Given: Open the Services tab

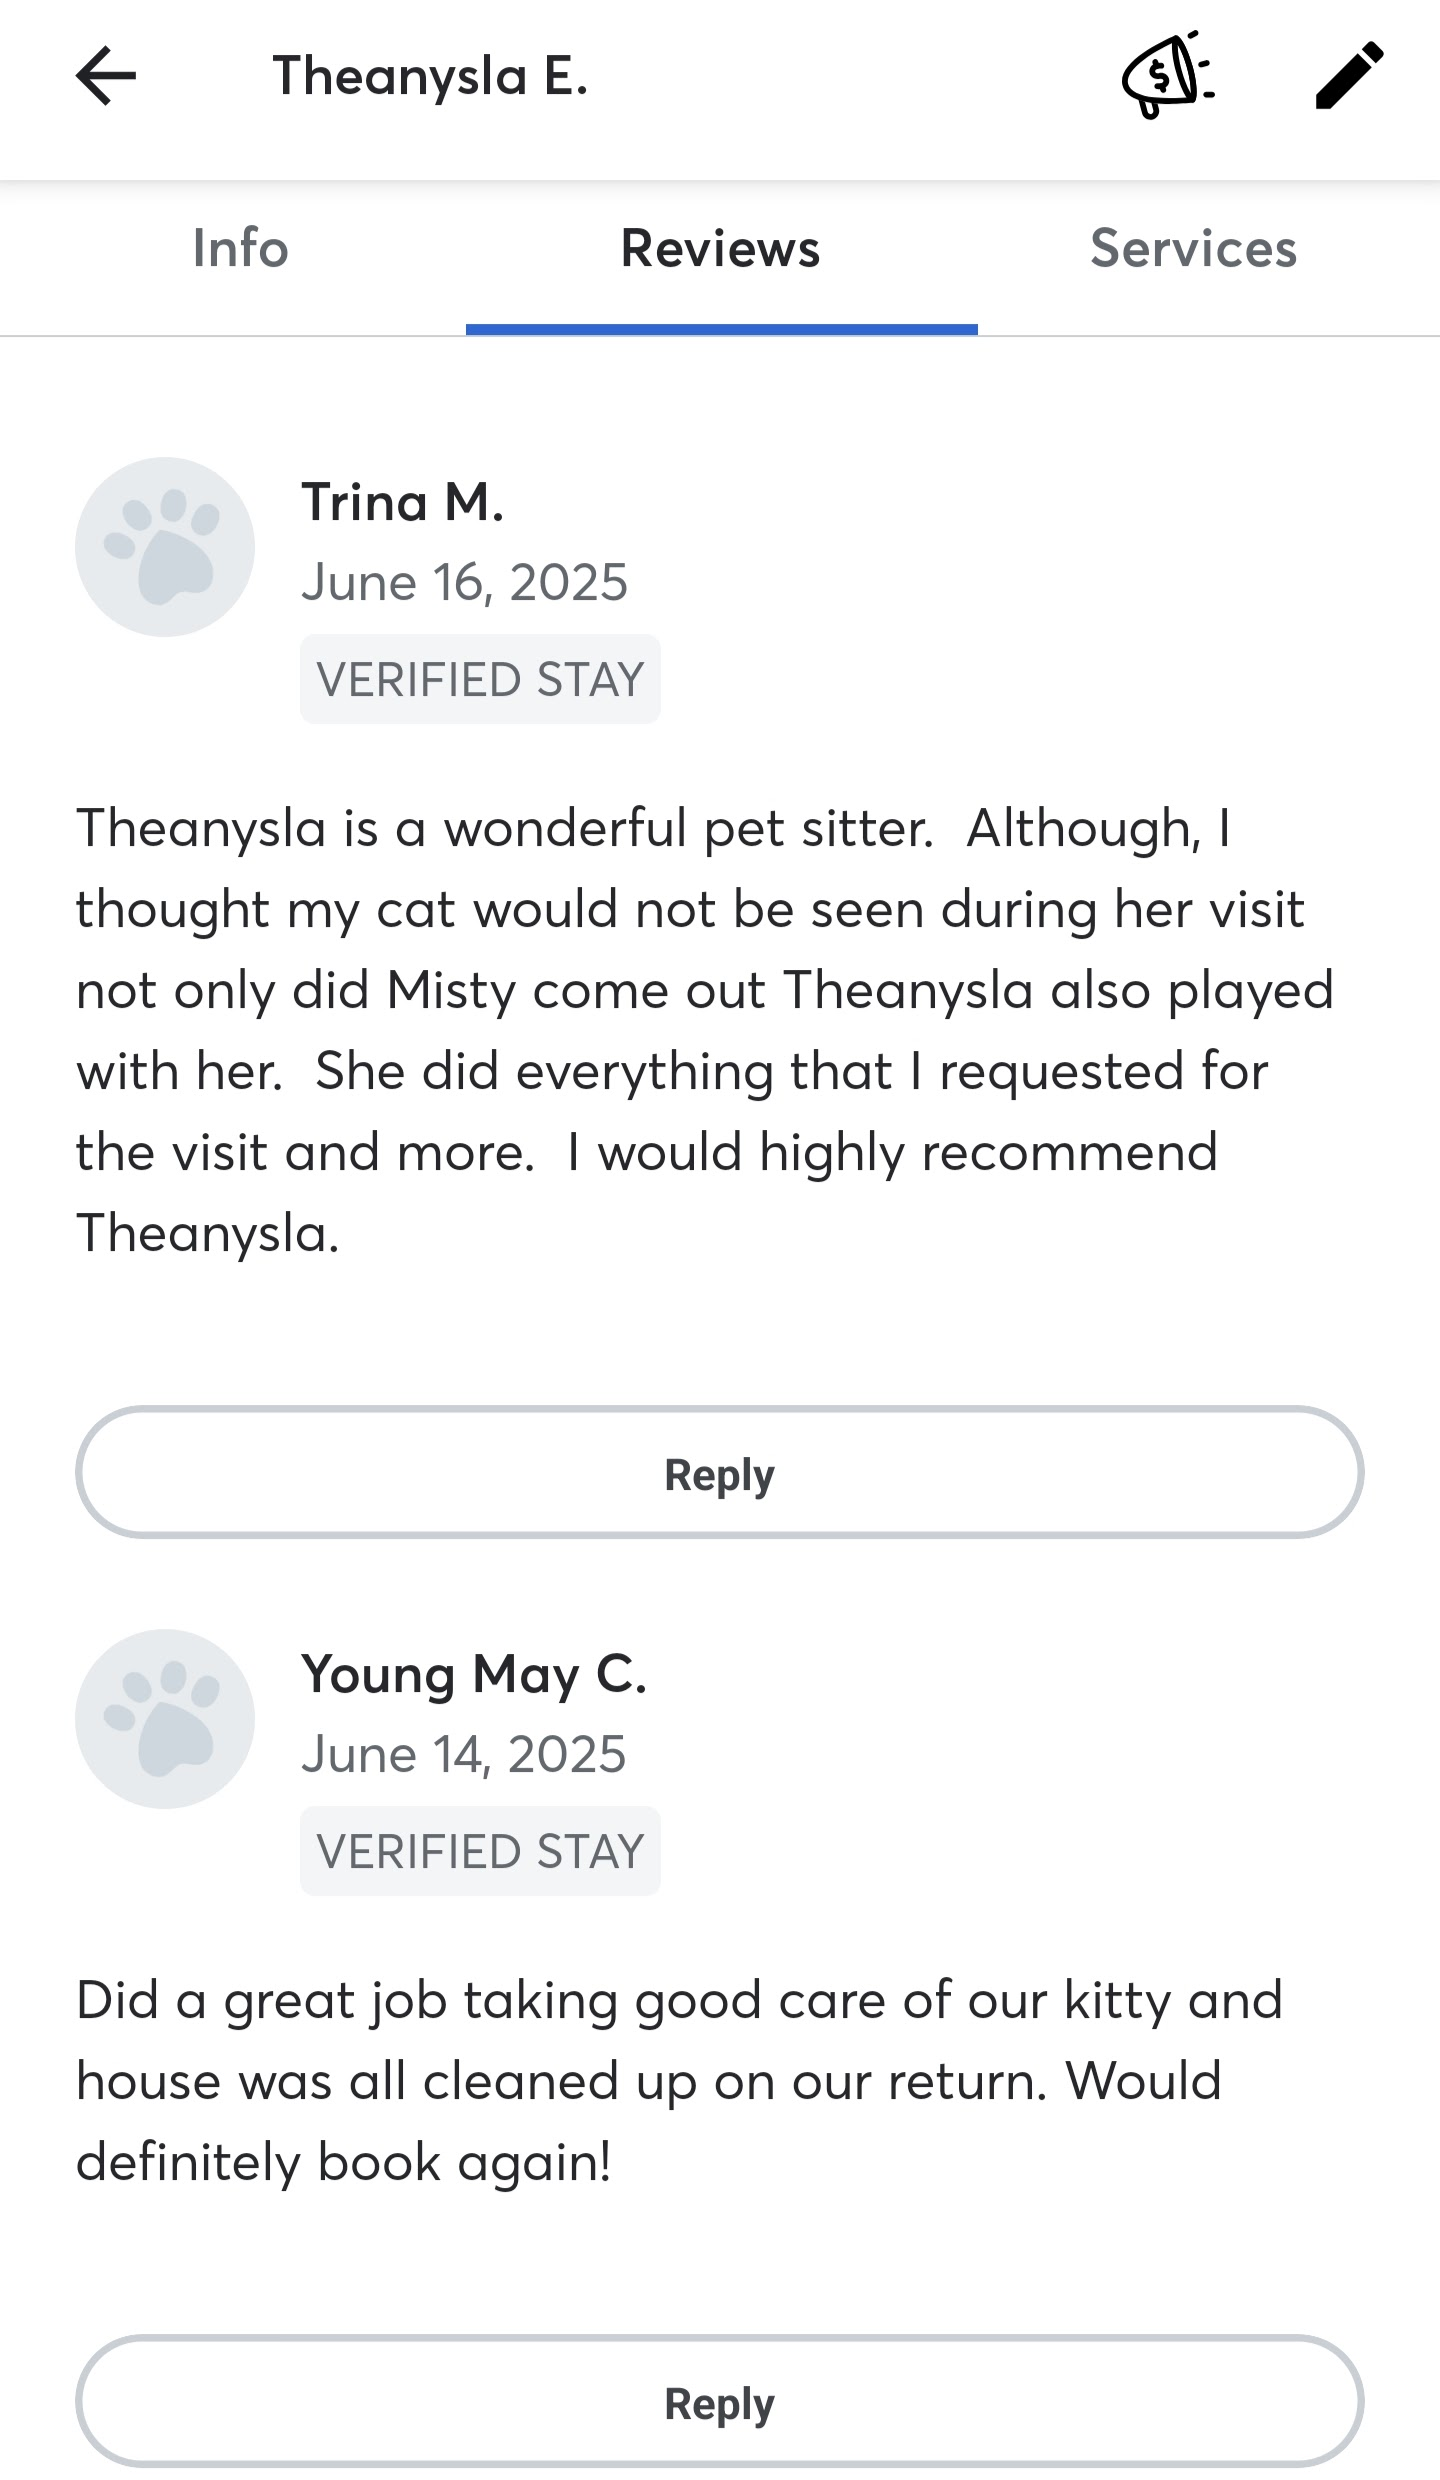Looking at the screenshot, I should [1193, 248].
